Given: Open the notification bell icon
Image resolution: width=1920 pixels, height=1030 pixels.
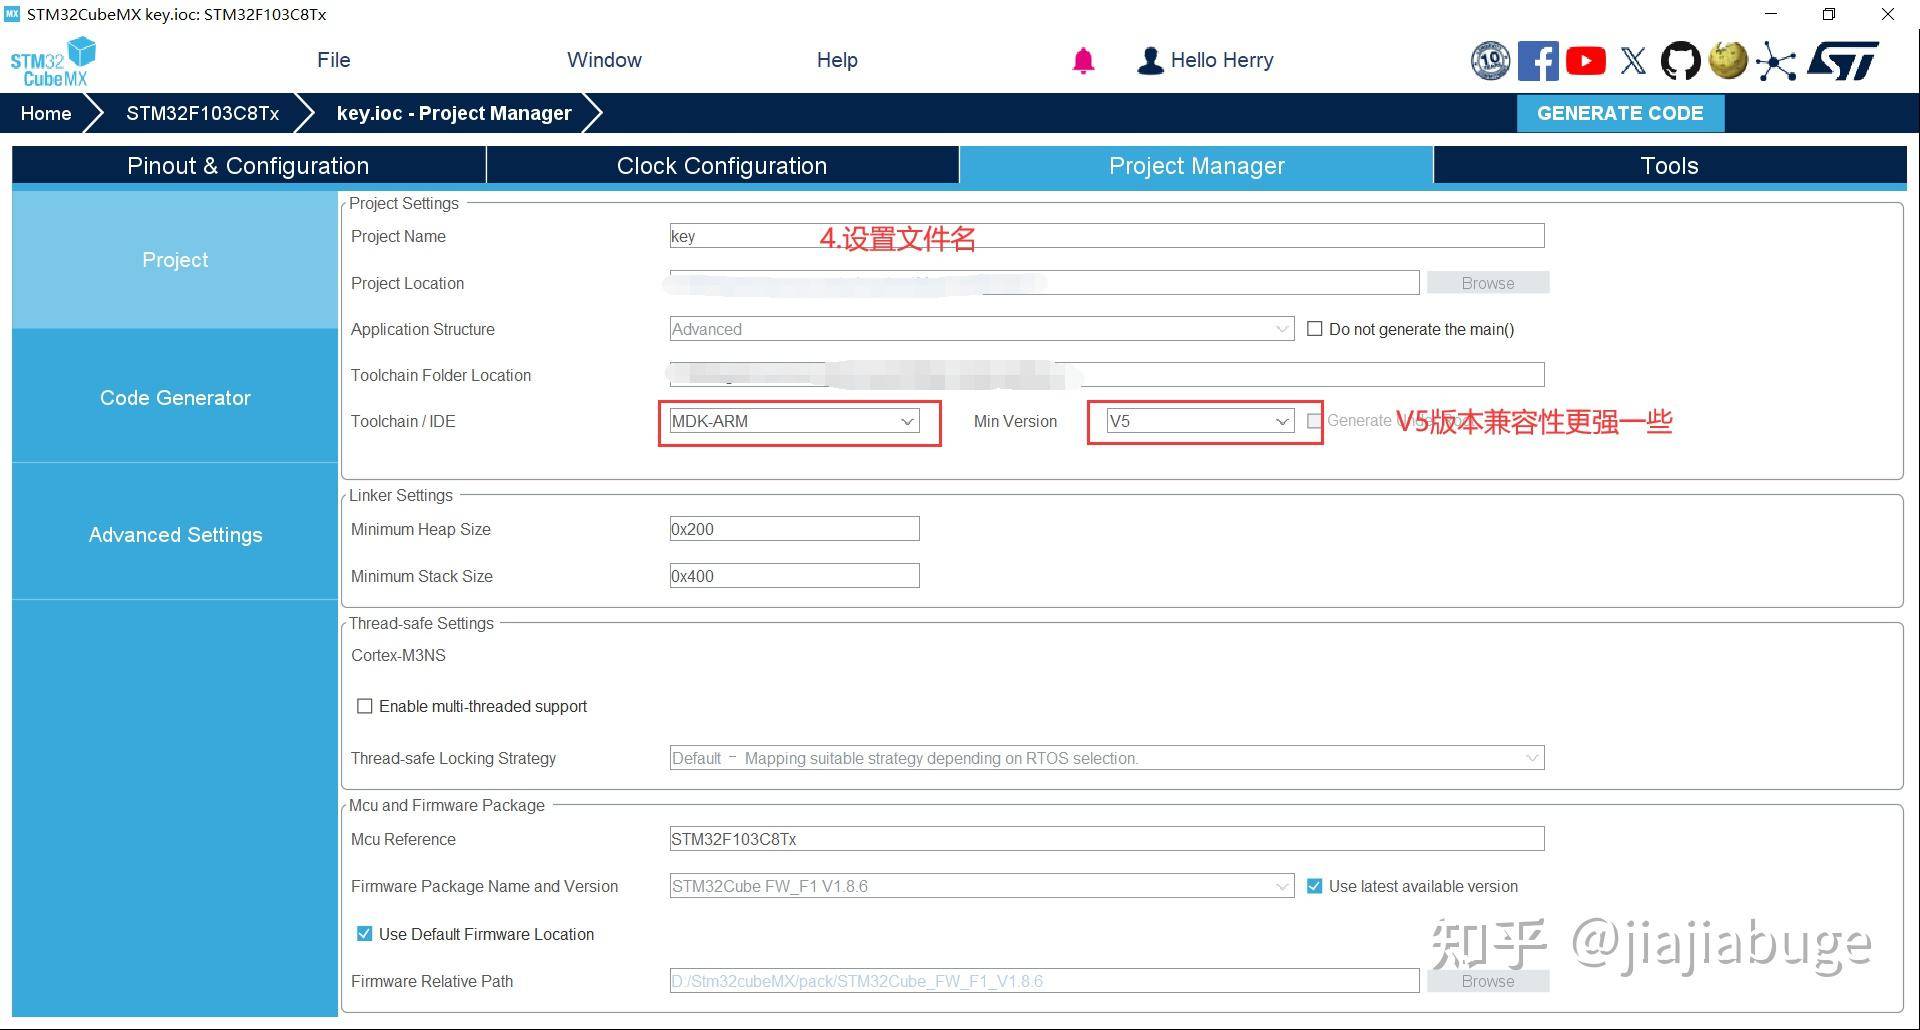Looking at the screenshot, I should point(1083,61).
